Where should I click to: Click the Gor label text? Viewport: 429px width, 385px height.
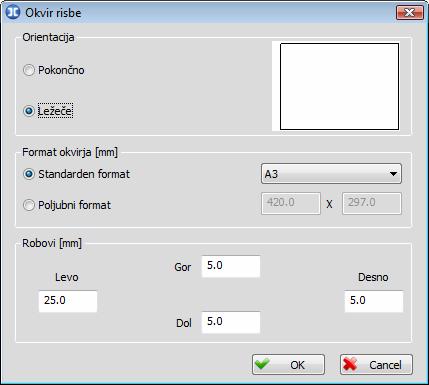pyautogui.click(x=183, y=267)
